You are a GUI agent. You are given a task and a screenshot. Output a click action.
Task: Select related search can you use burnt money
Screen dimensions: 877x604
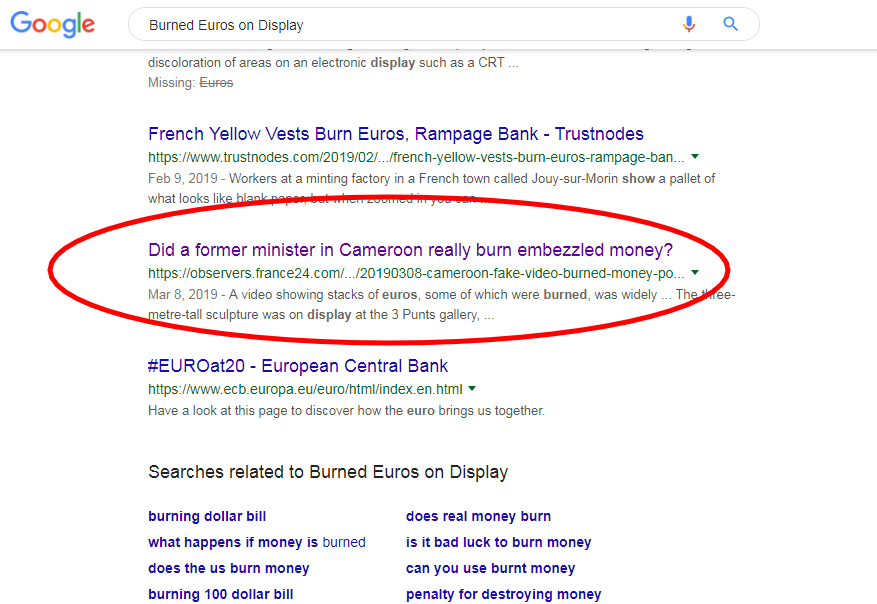(491, 568)
